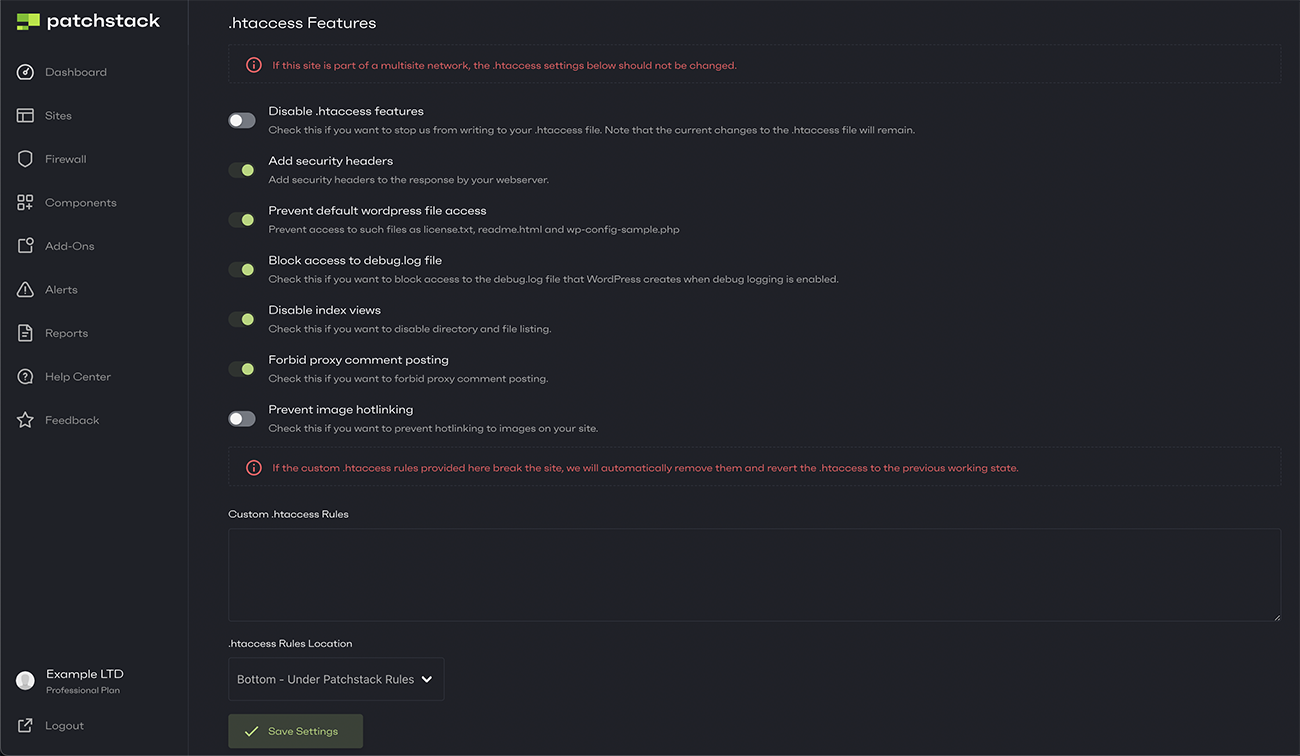Toggle Disable .htaccess features switch
Screen dimensions: 1300x756
pos(242,120)
